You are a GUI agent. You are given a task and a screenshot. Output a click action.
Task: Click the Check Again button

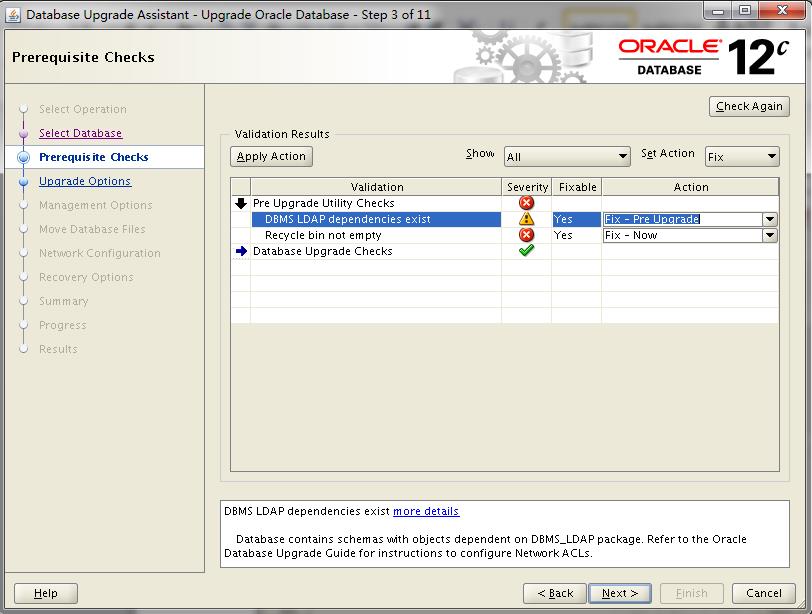(x=749, y=107)
